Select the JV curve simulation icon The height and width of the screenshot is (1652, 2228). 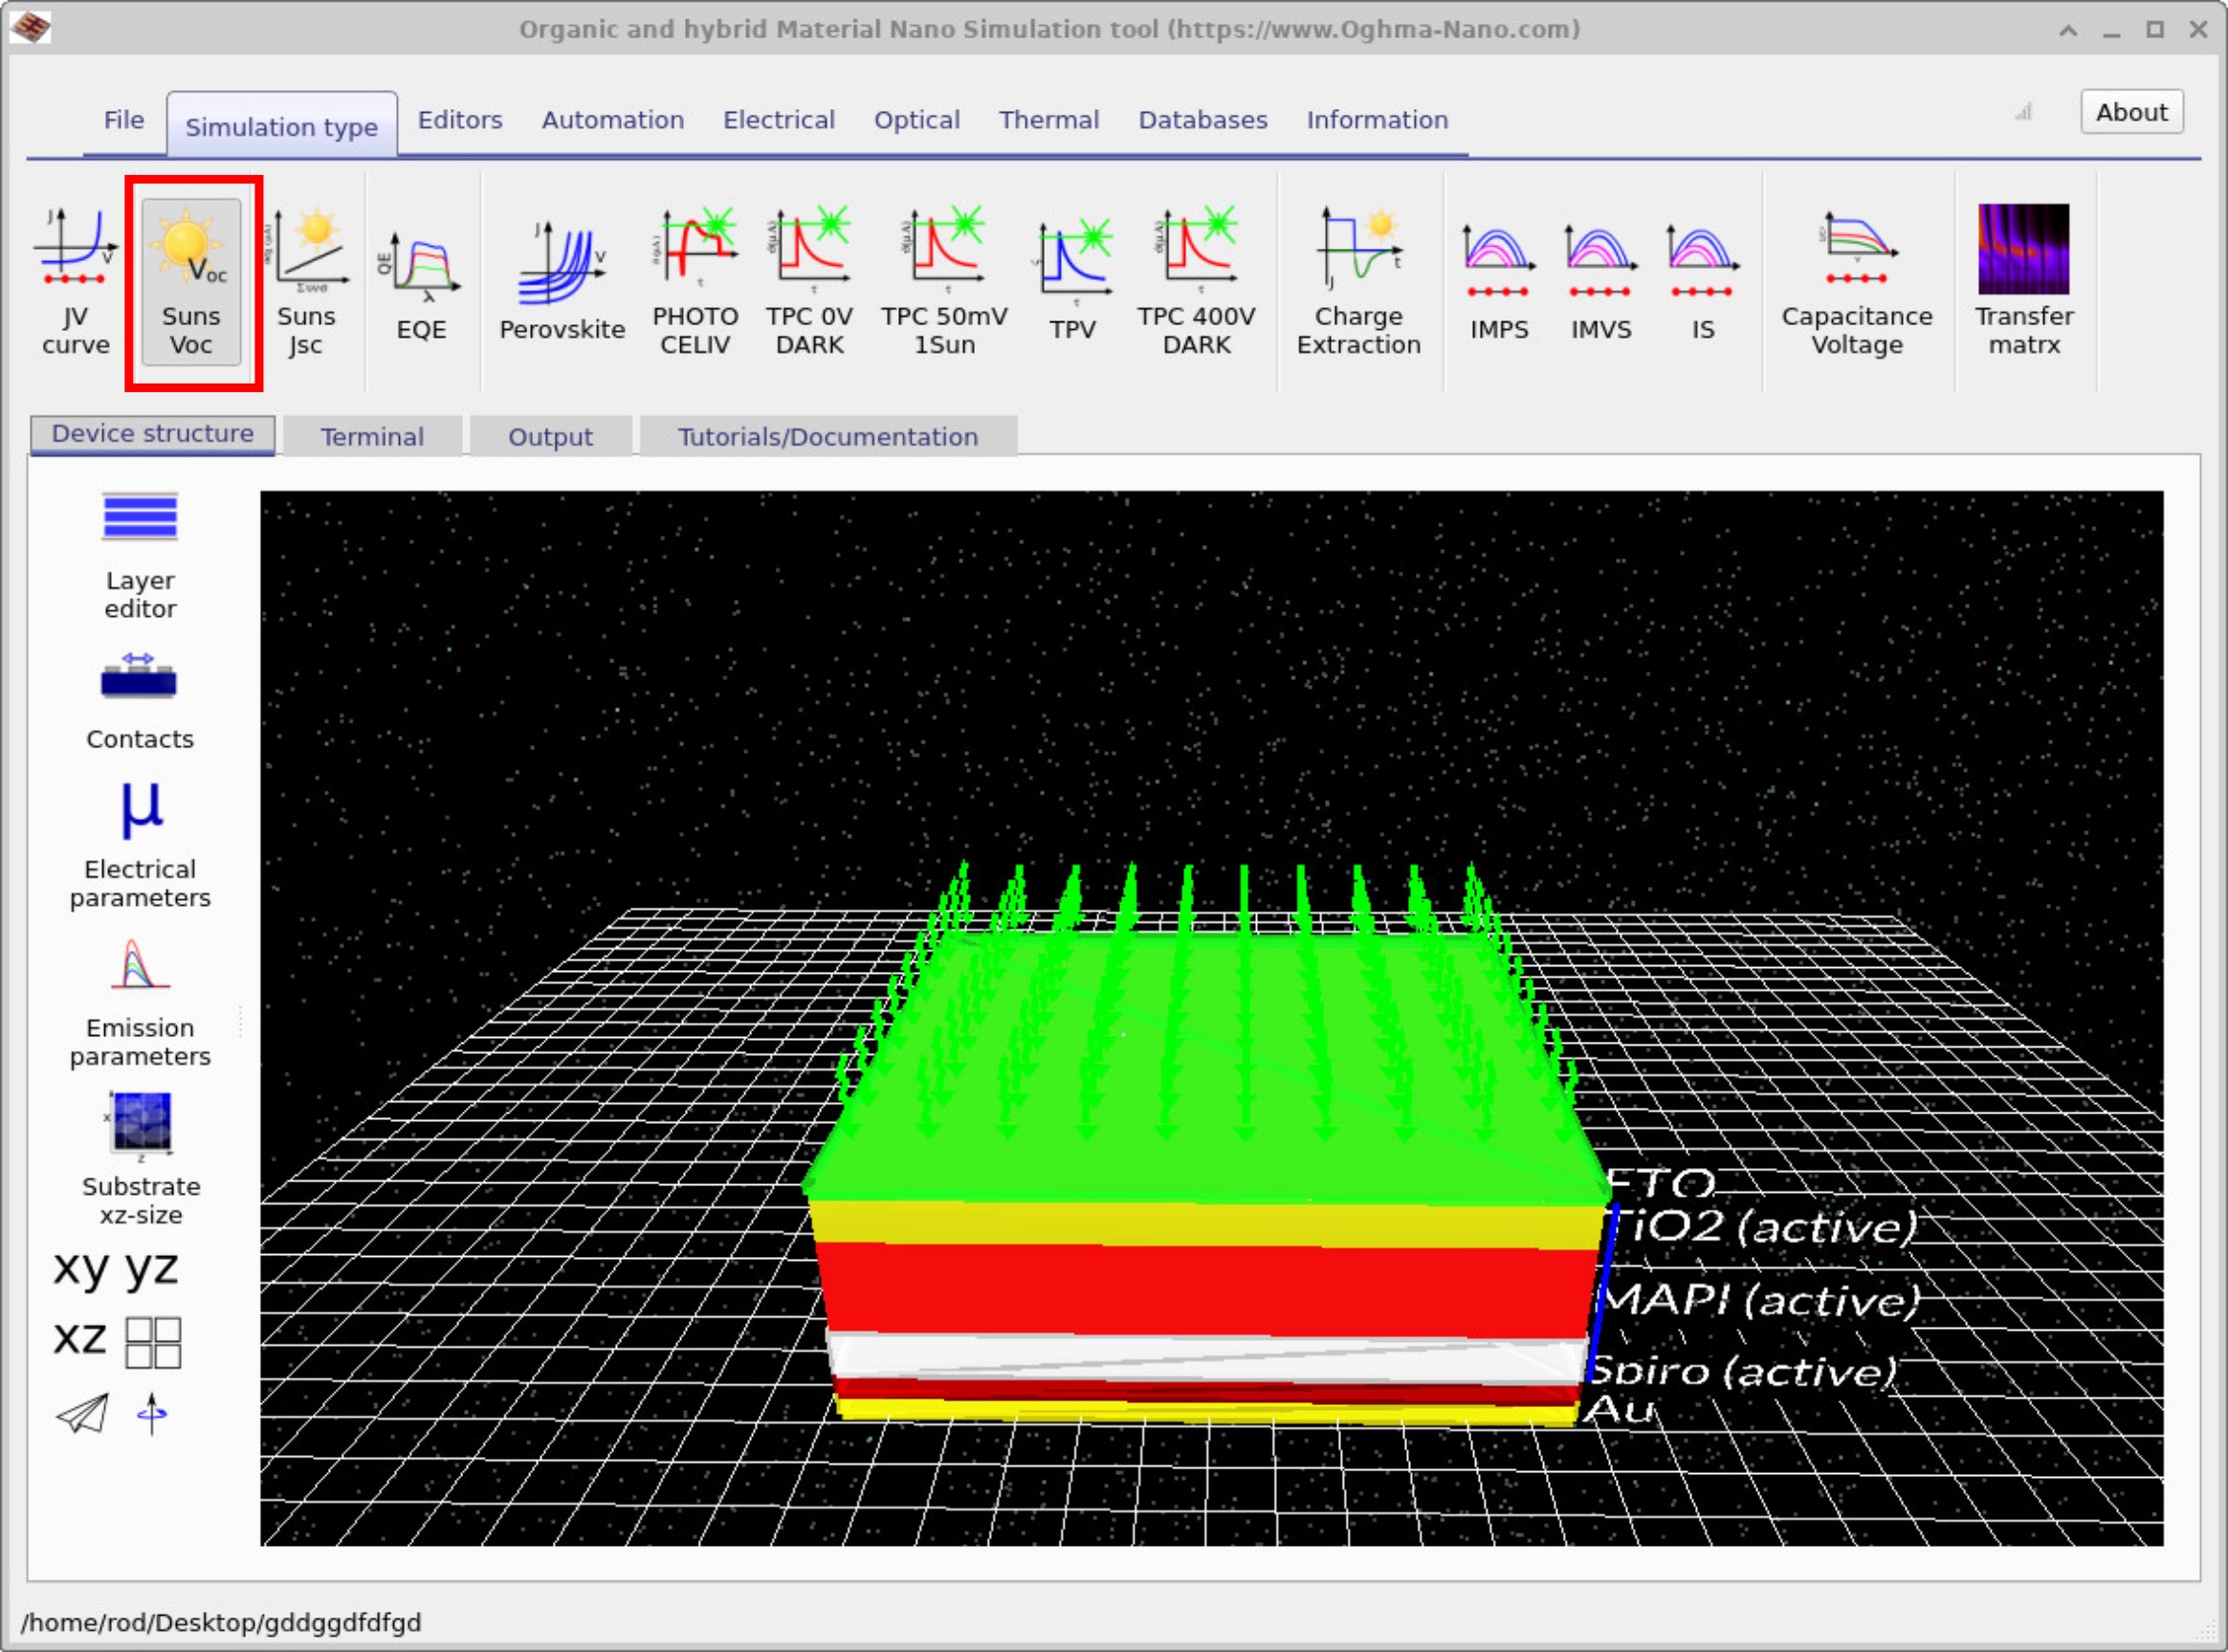coord(75,280)
